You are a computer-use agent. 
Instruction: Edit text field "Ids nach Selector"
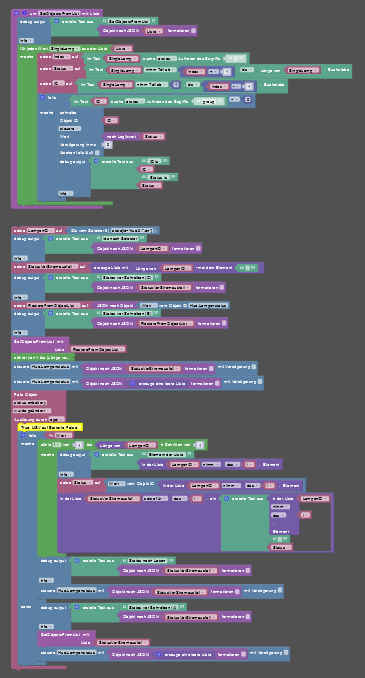click(x=120, y=238)
